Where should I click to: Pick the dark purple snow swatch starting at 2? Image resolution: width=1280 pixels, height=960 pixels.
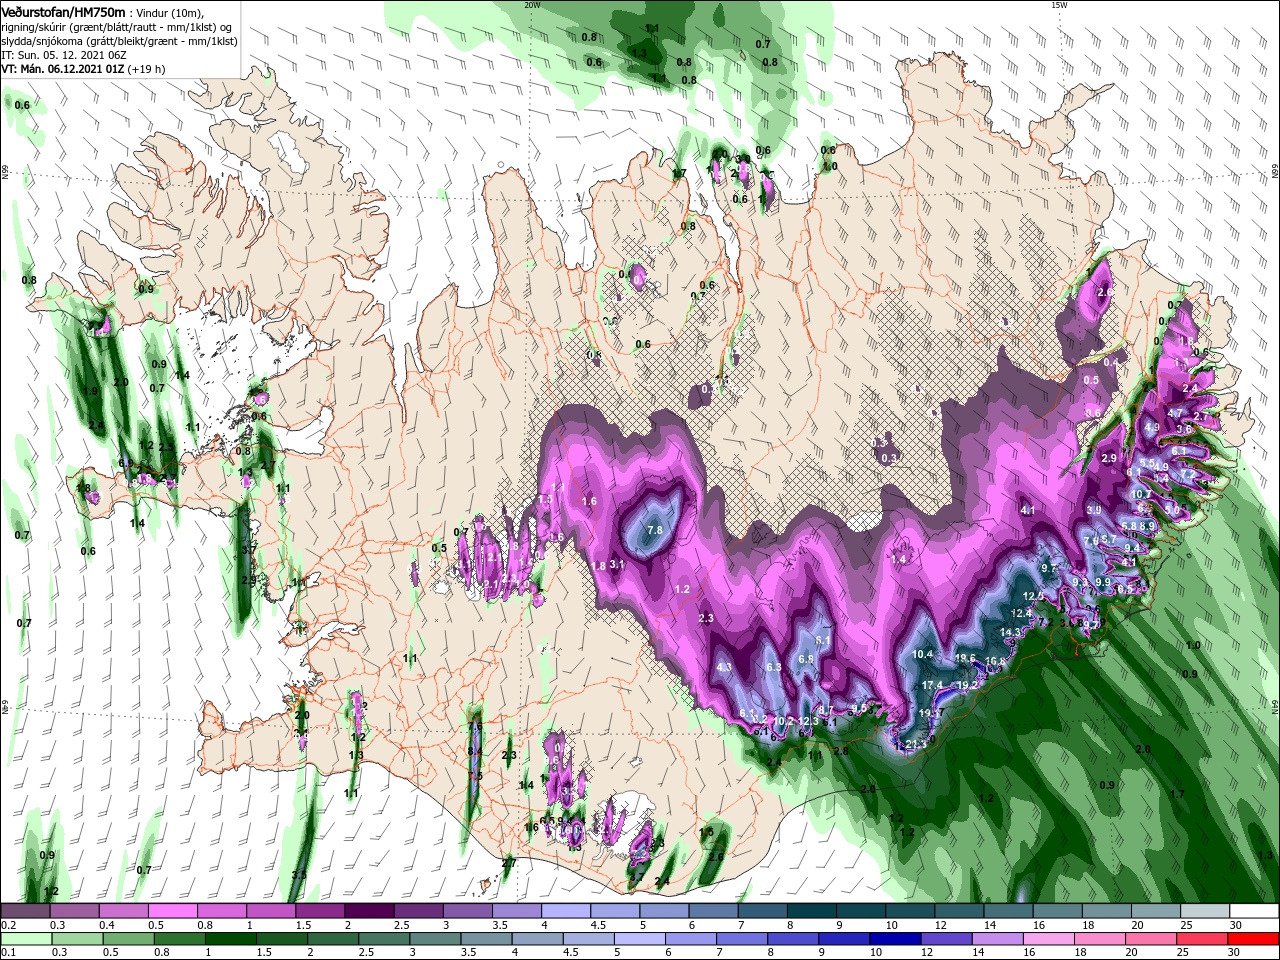(x=368, y=911)
